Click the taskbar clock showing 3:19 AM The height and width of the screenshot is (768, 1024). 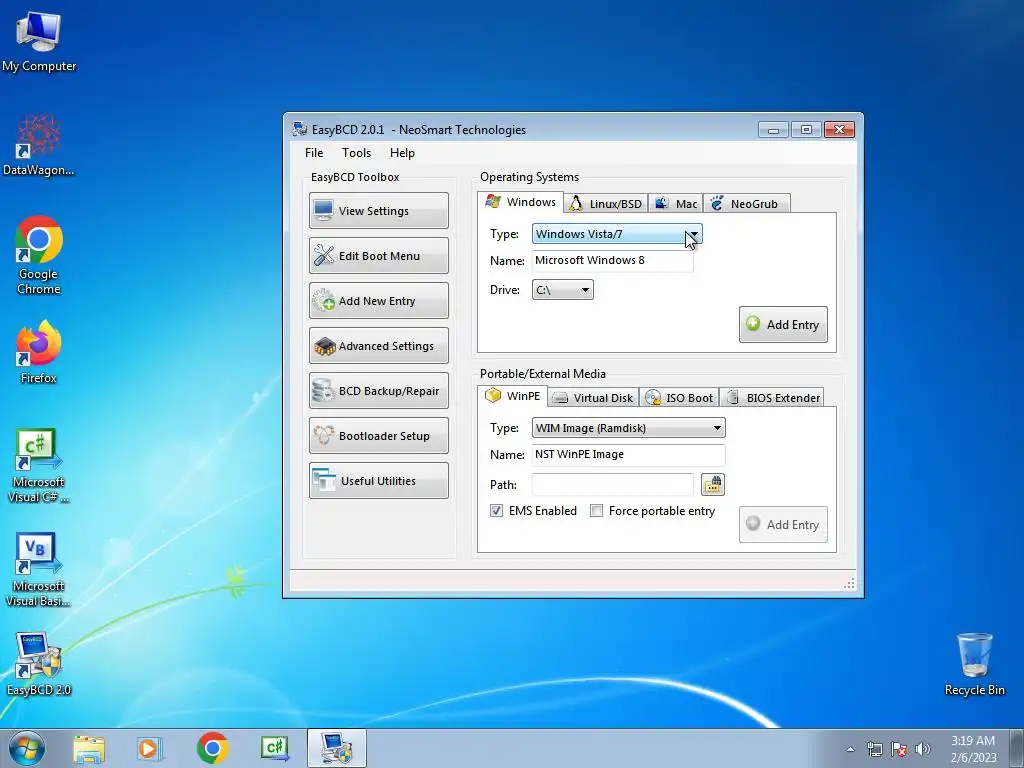973,749
